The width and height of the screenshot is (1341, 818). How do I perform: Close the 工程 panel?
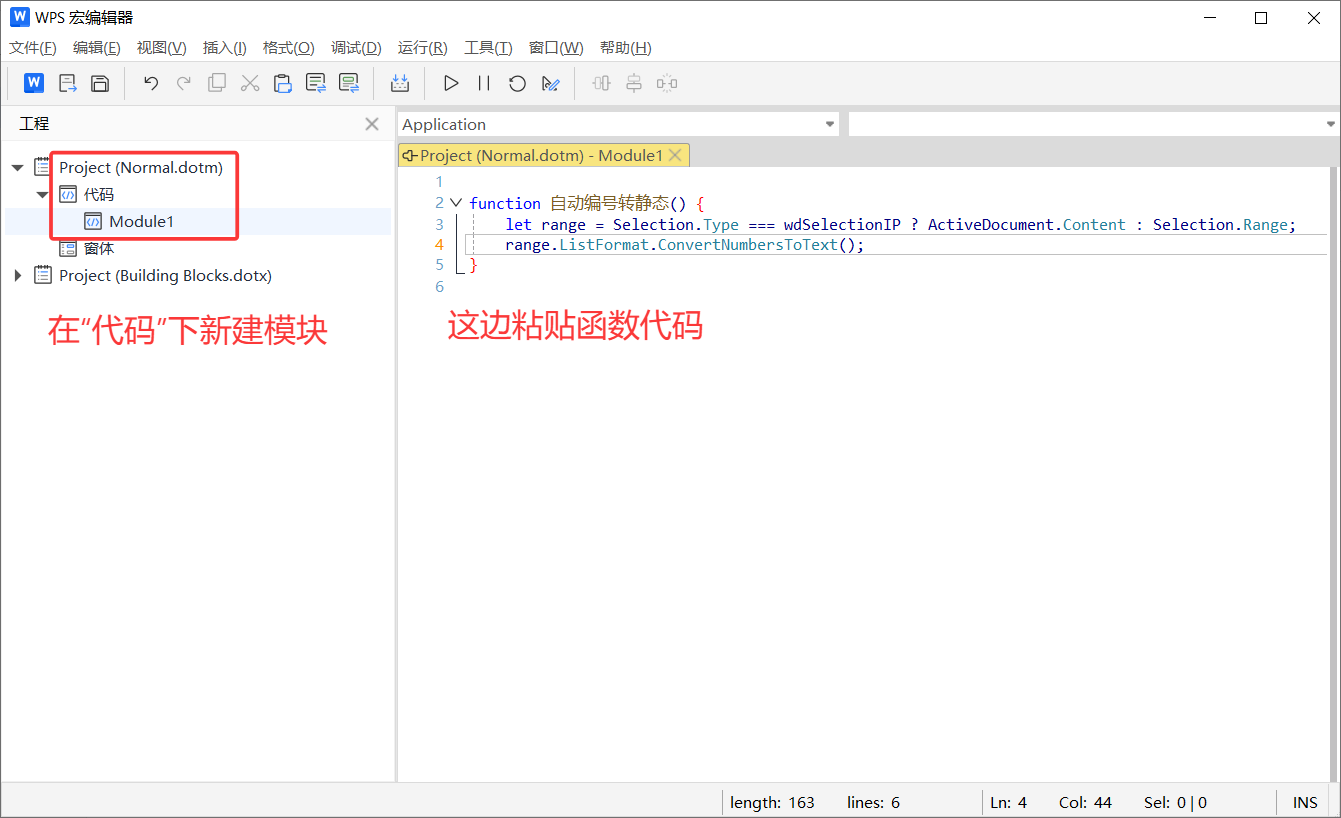point(372,124)
